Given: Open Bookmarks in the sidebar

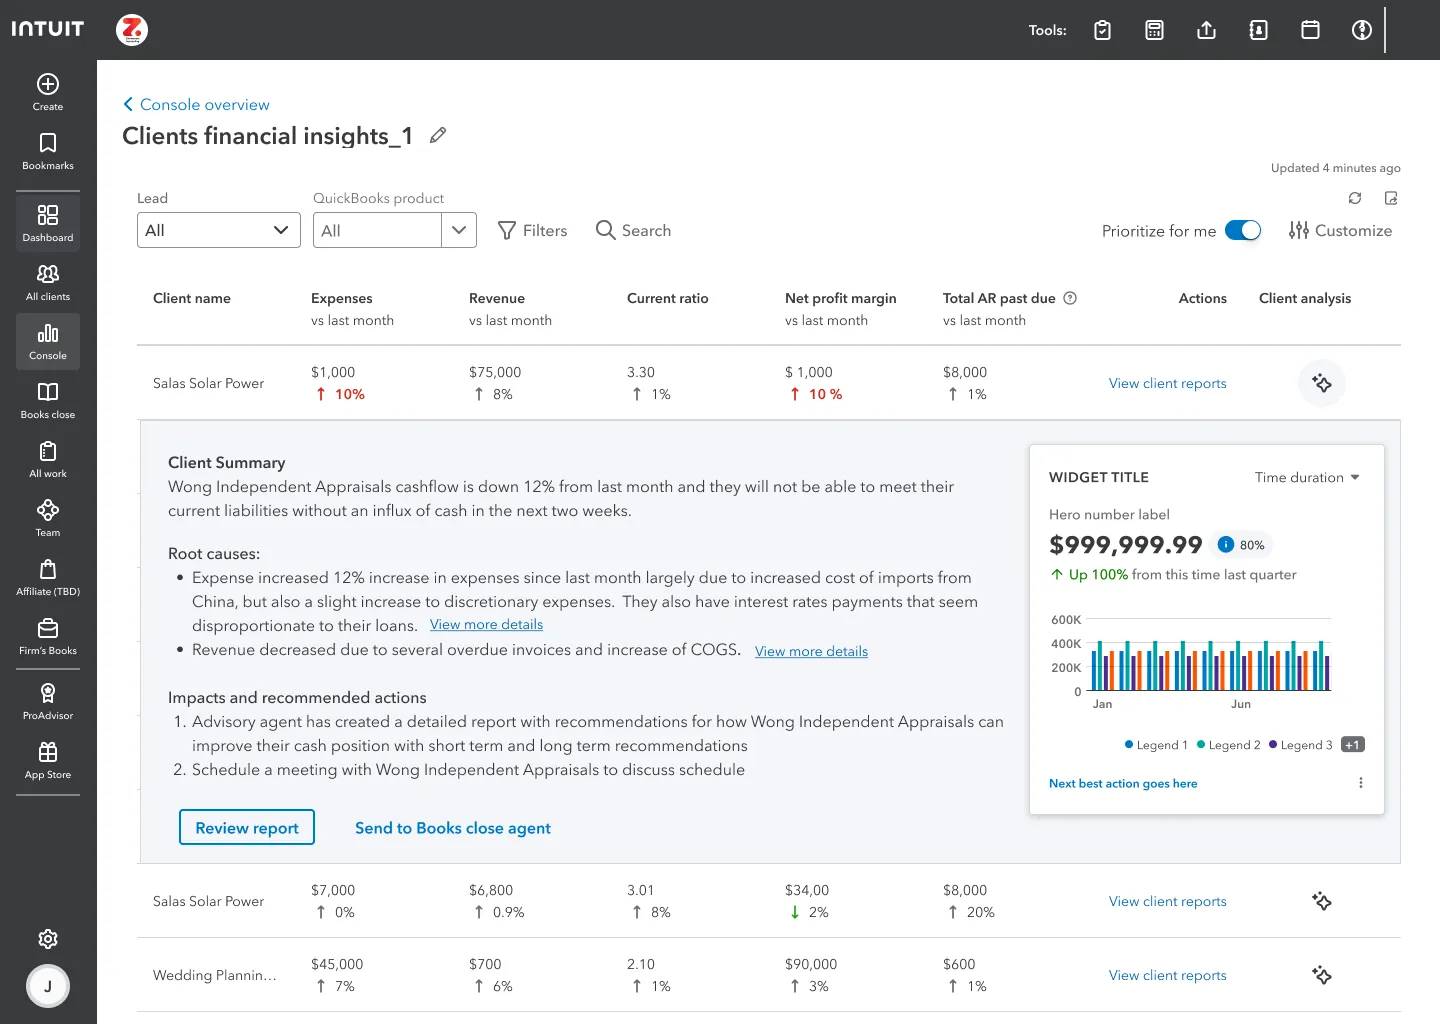Looking at the screenshot, I should tap(48, 151).
